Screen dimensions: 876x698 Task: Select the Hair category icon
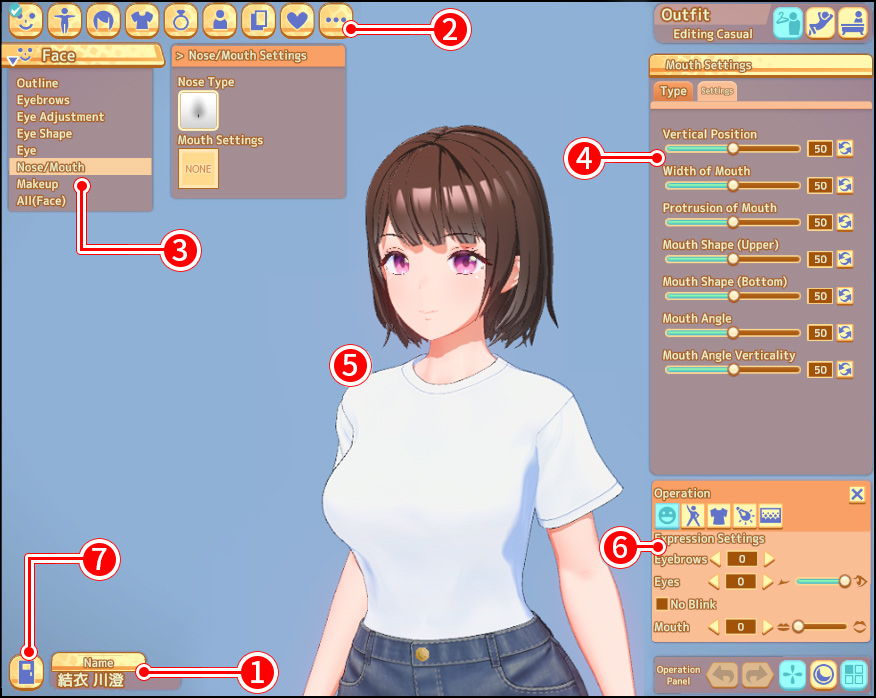click(102, 19)
